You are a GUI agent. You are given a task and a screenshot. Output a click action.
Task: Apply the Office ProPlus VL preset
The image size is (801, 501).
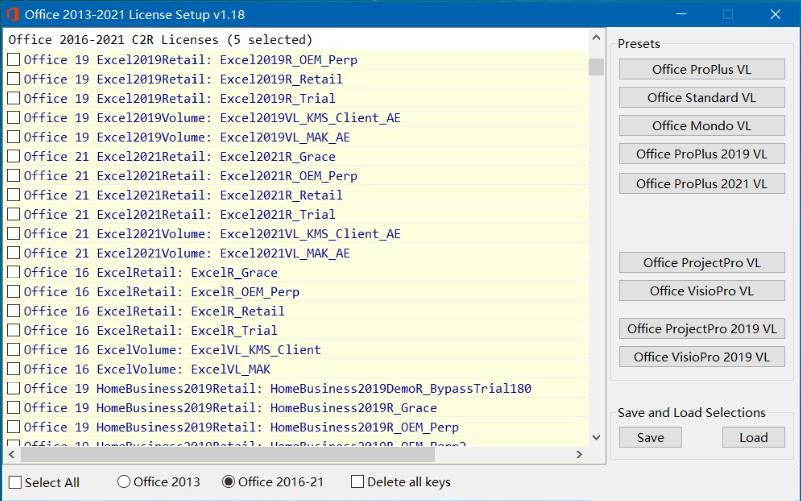point(701,70)
